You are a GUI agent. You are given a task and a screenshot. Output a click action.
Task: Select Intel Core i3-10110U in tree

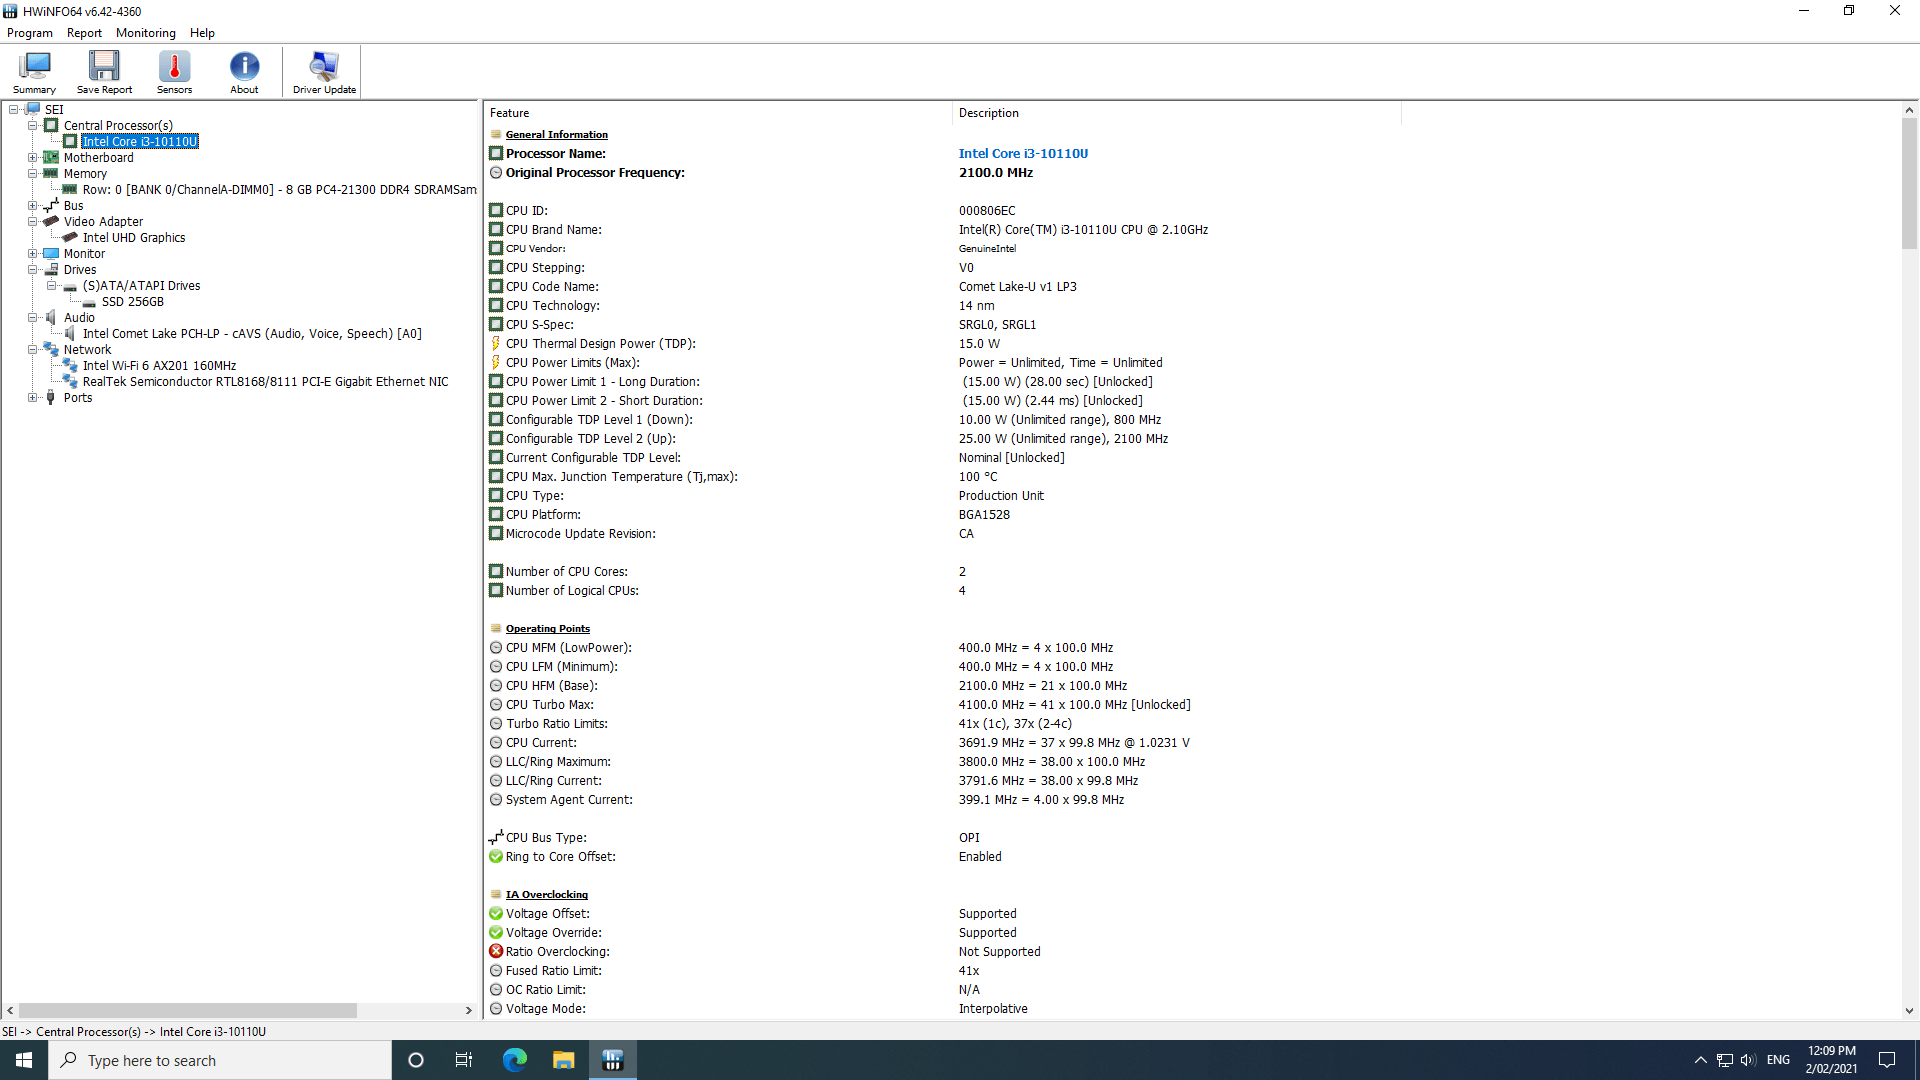pyautogui.click(x=140, y=142)
